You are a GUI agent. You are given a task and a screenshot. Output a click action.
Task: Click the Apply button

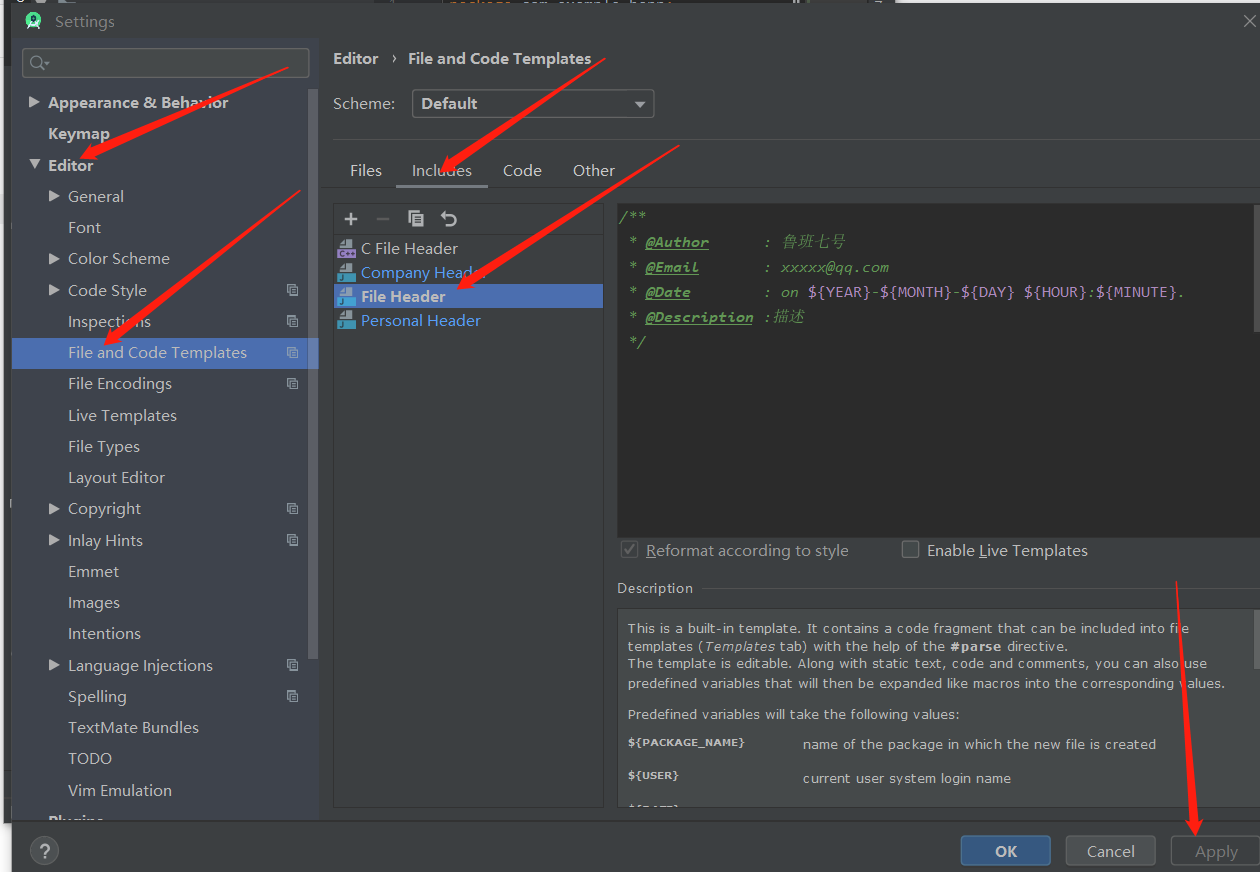(x=1216, y=850)
